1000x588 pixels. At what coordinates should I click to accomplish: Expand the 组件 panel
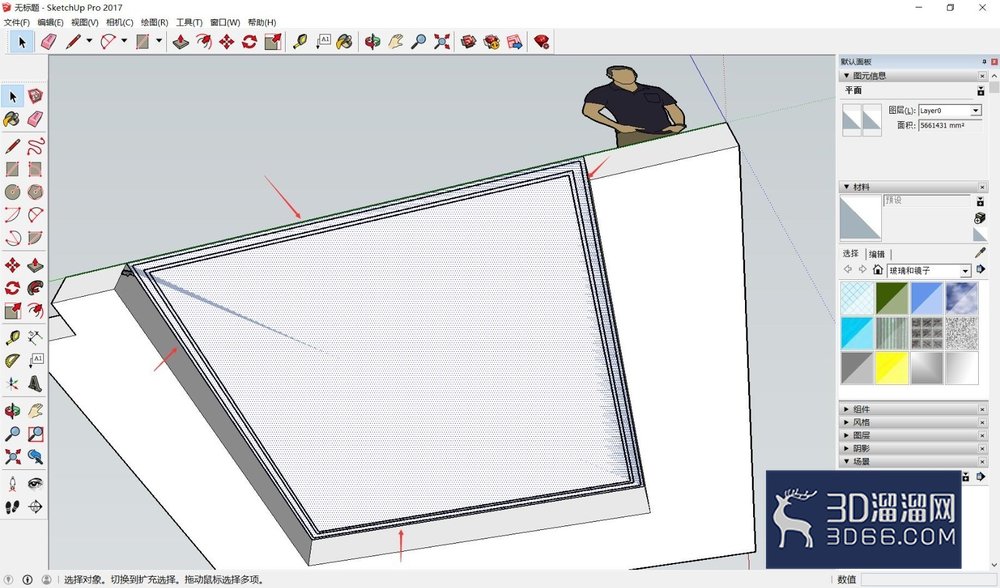pyautogui.click(x=846, y=409)
